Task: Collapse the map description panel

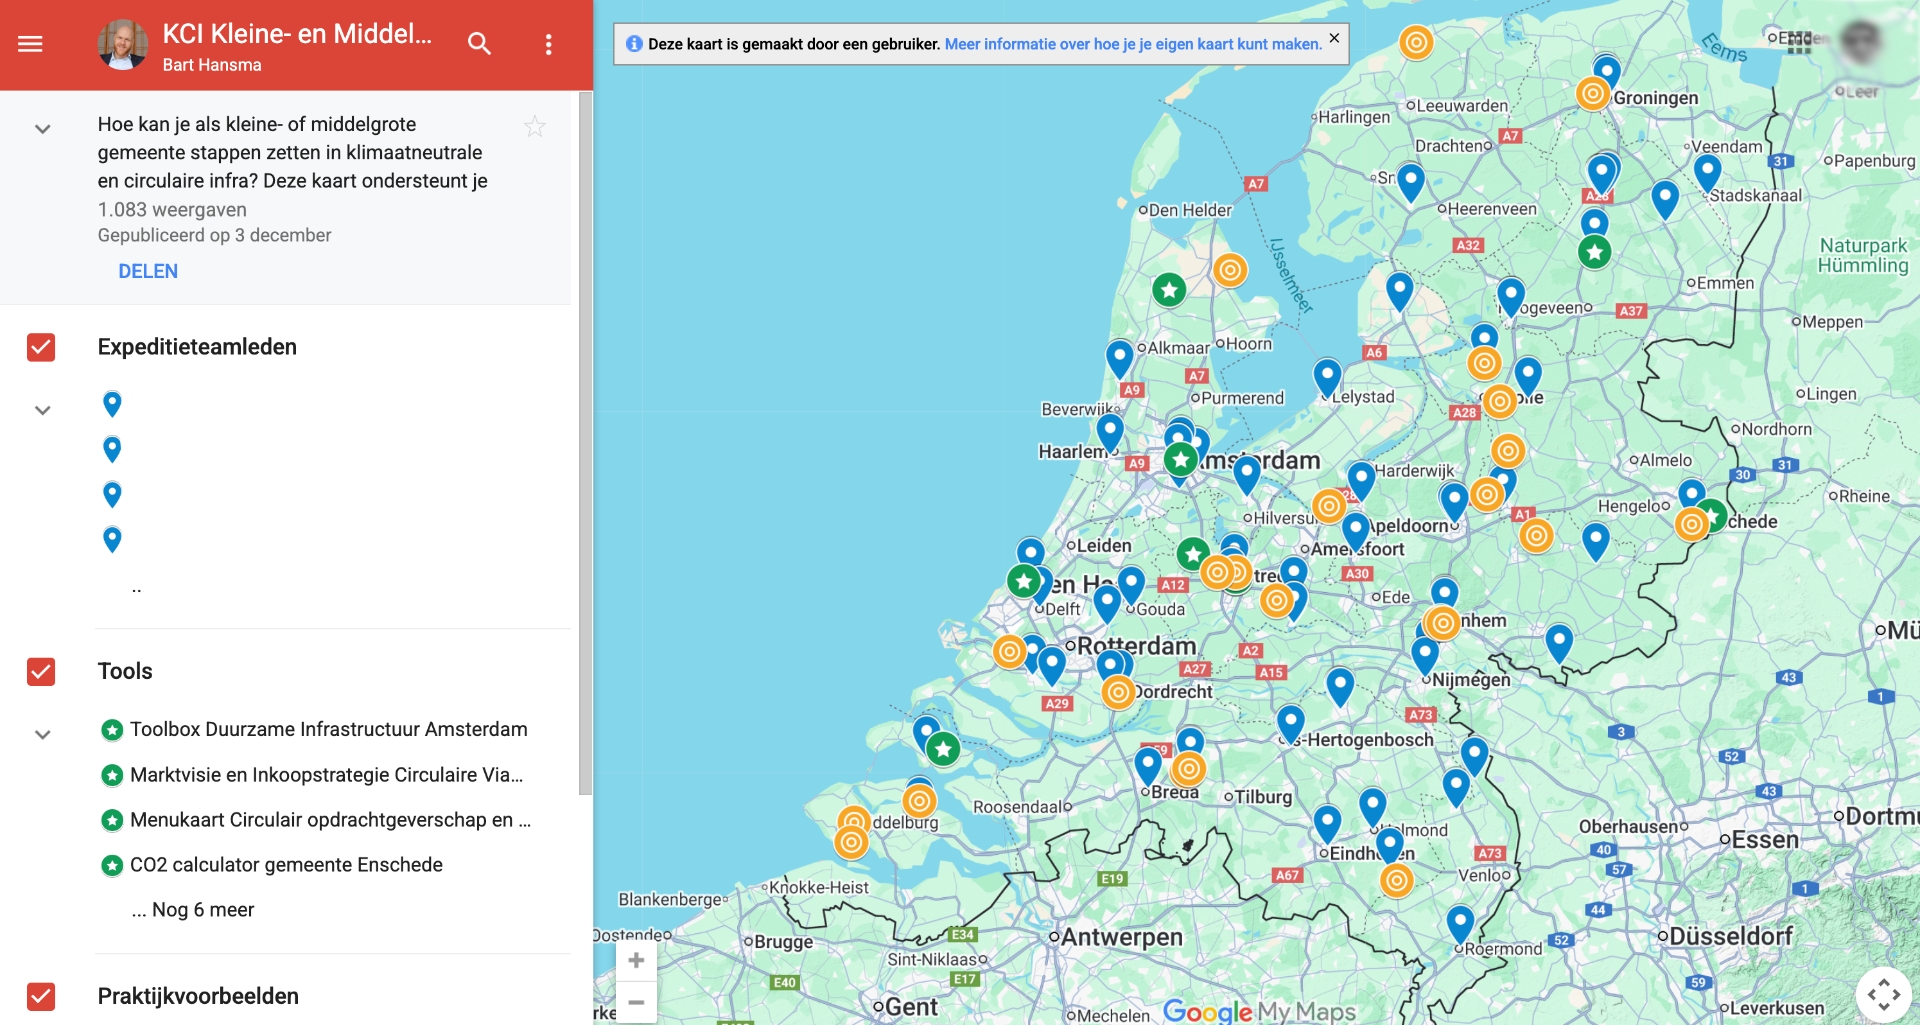Action: pyautogui.click(x=42, y=129)
